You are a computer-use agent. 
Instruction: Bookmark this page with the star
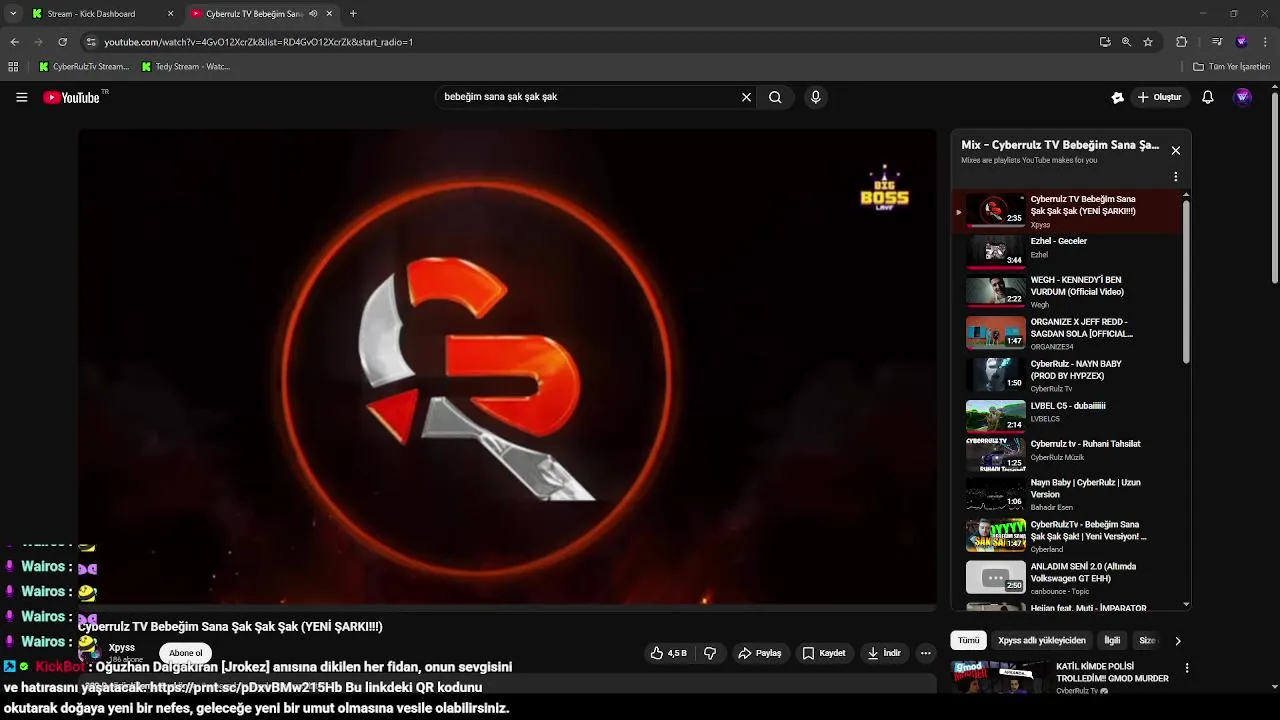[x=1148, y=42]
